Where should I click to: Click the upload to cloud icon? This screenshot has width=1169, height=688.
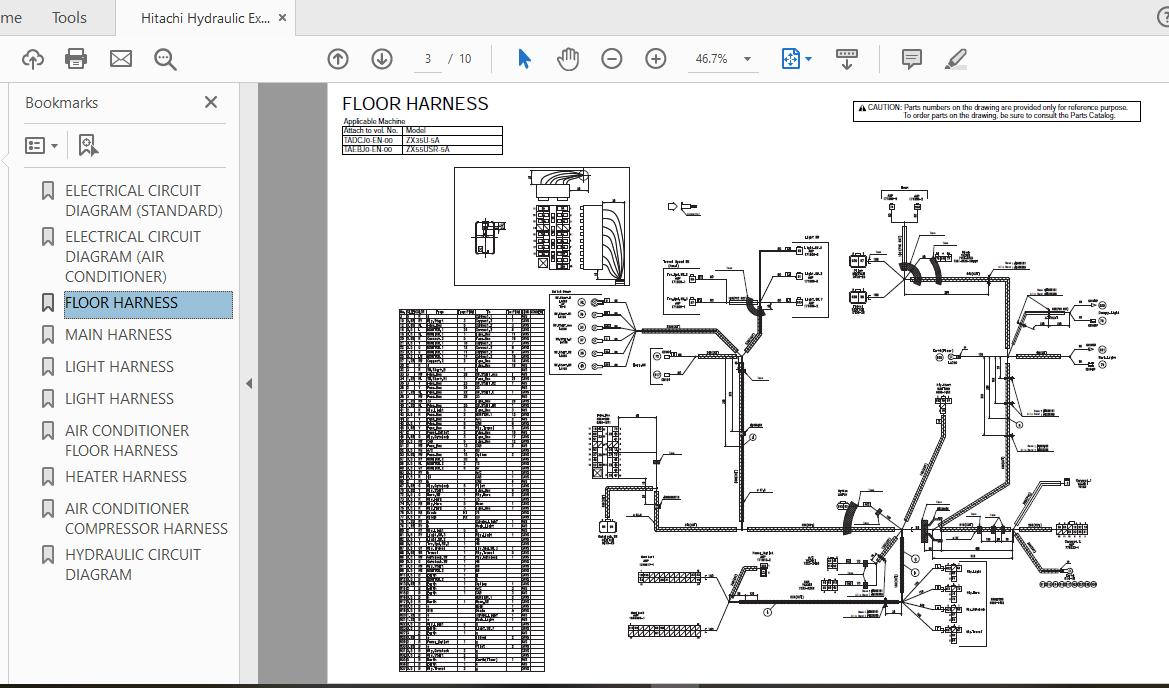[x=33, y=59]
